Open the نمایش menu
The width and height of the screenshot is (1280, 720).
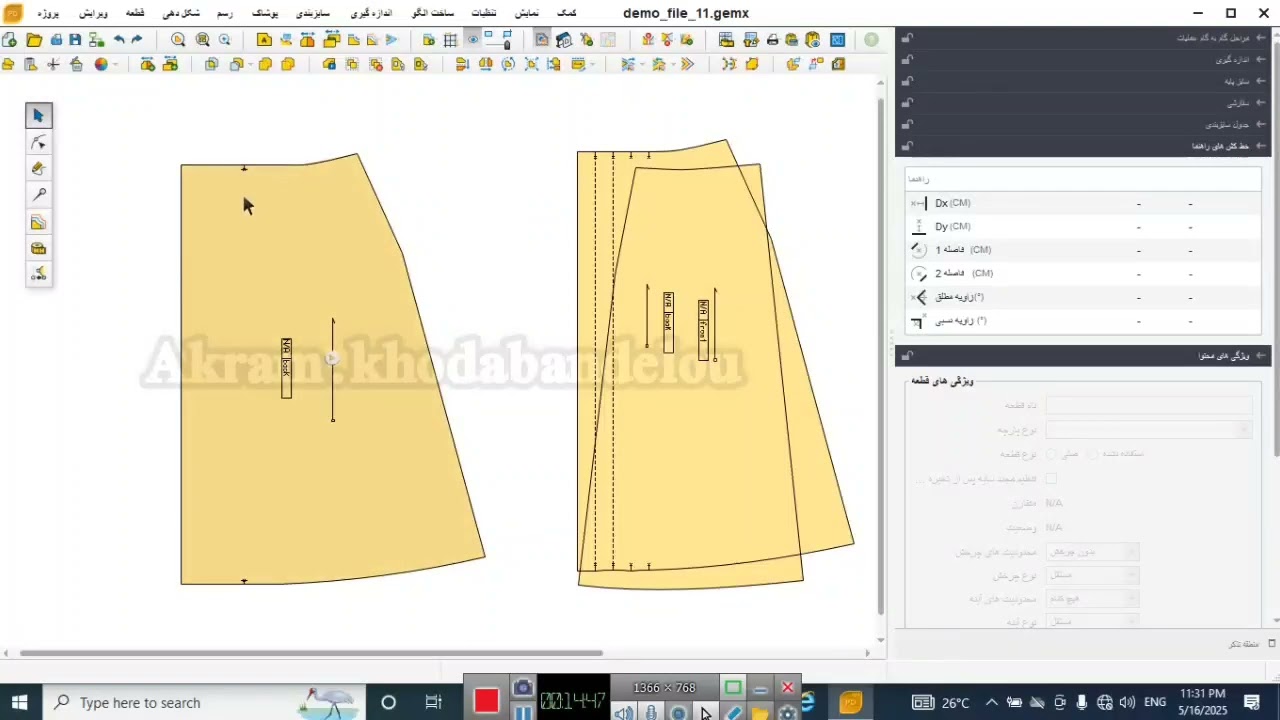pyautogui.click(x=526, y=13)
